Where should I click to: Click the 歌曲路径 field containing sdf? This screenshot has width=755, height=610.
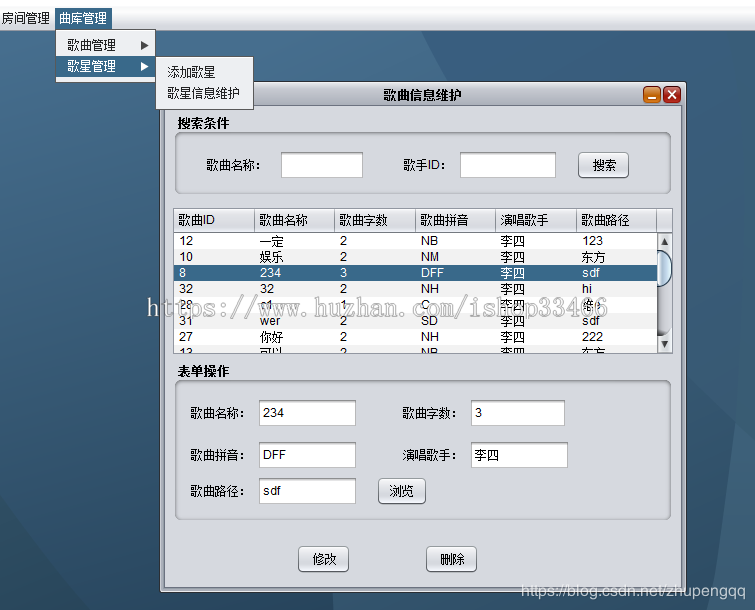point(307,491)
